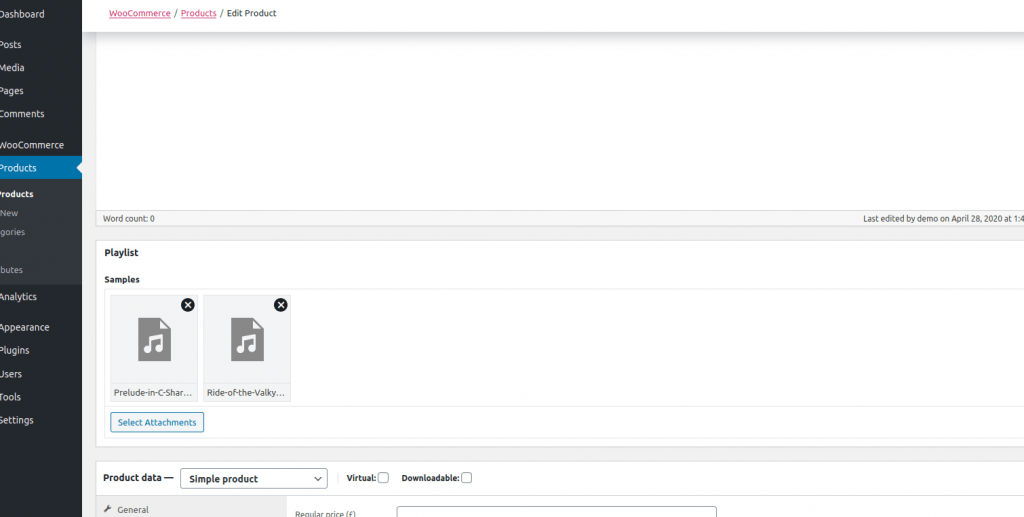Open the Comments sidebar item

point(22,114)
